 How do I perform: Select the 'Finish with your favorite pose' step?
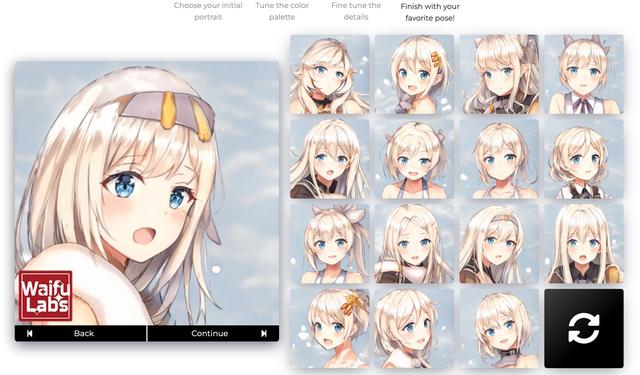click(430, 12)
